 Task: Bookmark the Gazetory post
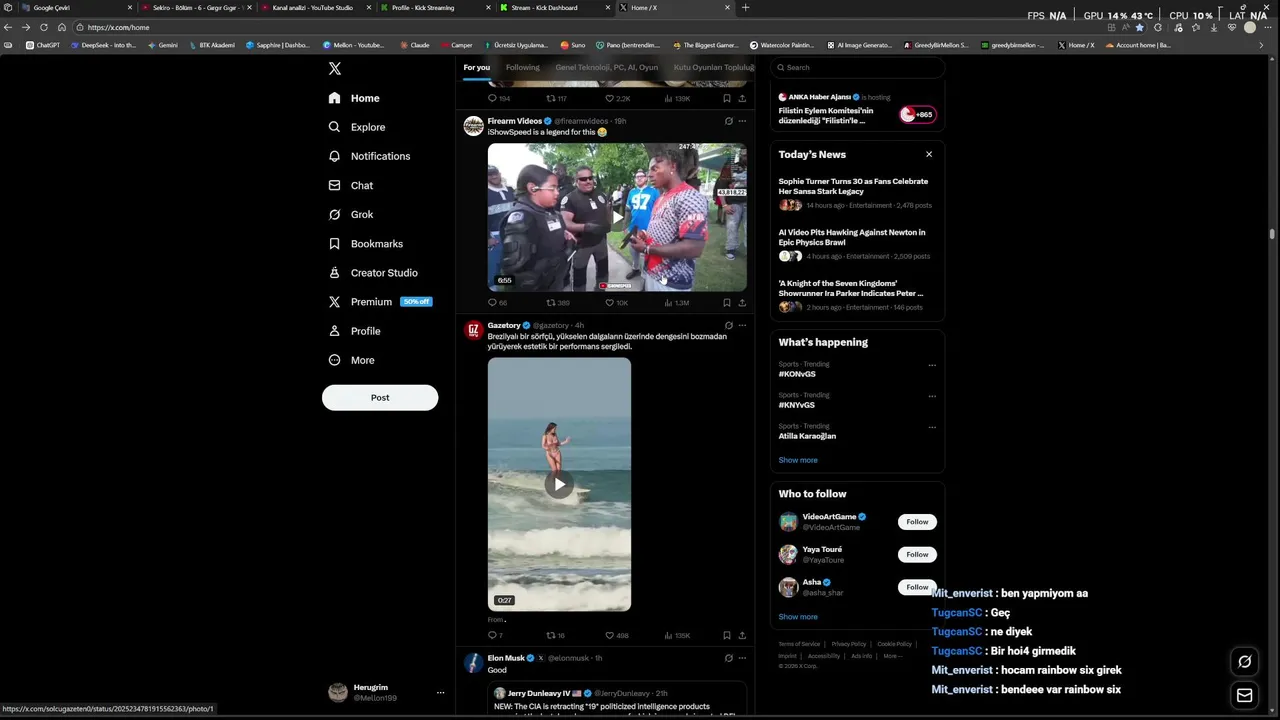pyautogui.click(x=727, y=635)
